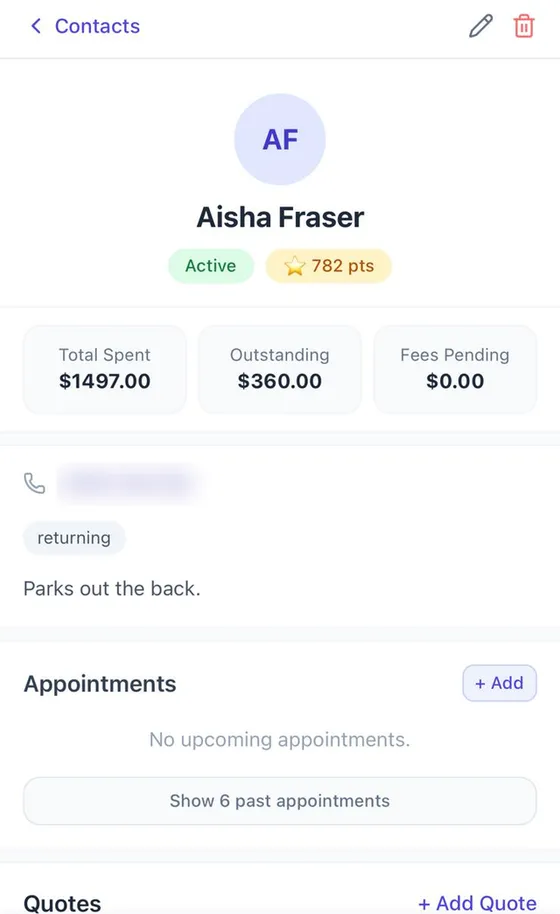Open the 782 pts loyalty badge

point(329,266)
